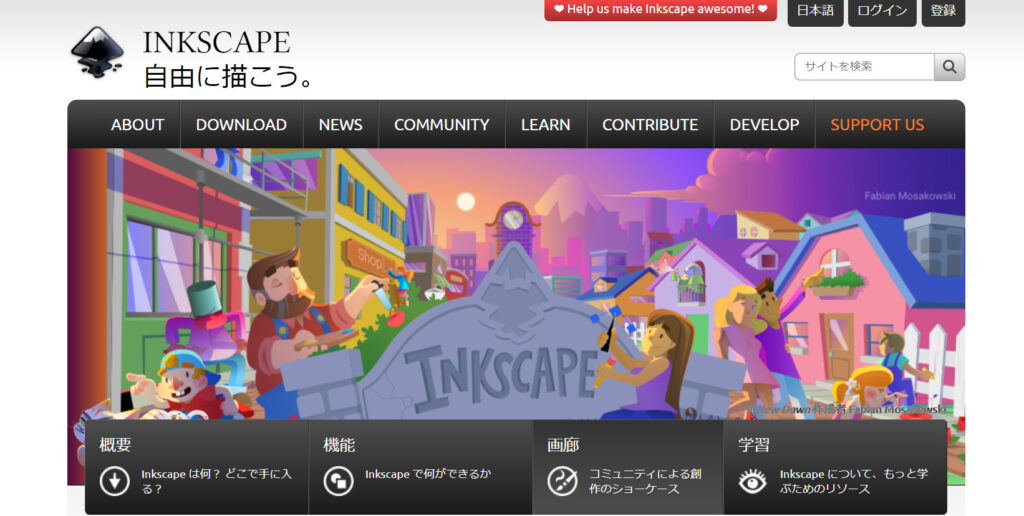Viewport: 1024px width, 516px height.
Task: Click the INKSCAPE site title text
Action: (216, 43)
